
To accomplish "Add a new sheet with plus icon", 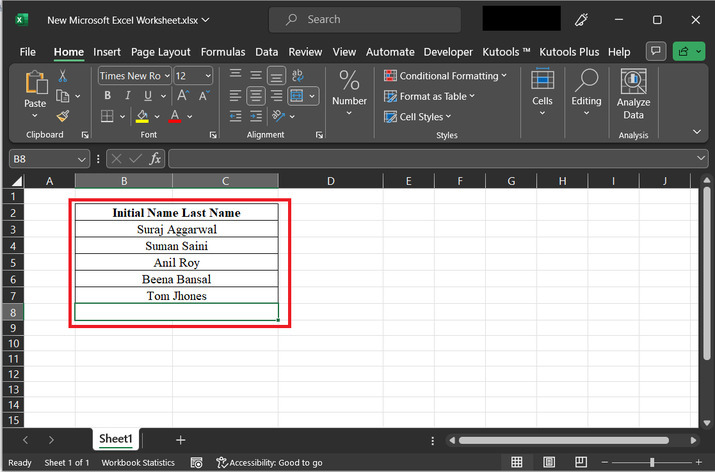I will [x=181, y=440].
